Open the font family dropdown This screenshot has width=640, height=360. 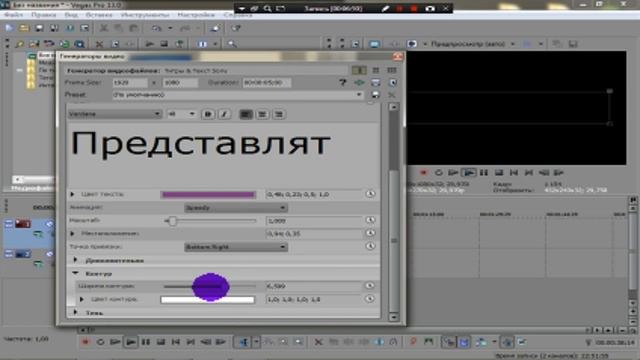115,114
